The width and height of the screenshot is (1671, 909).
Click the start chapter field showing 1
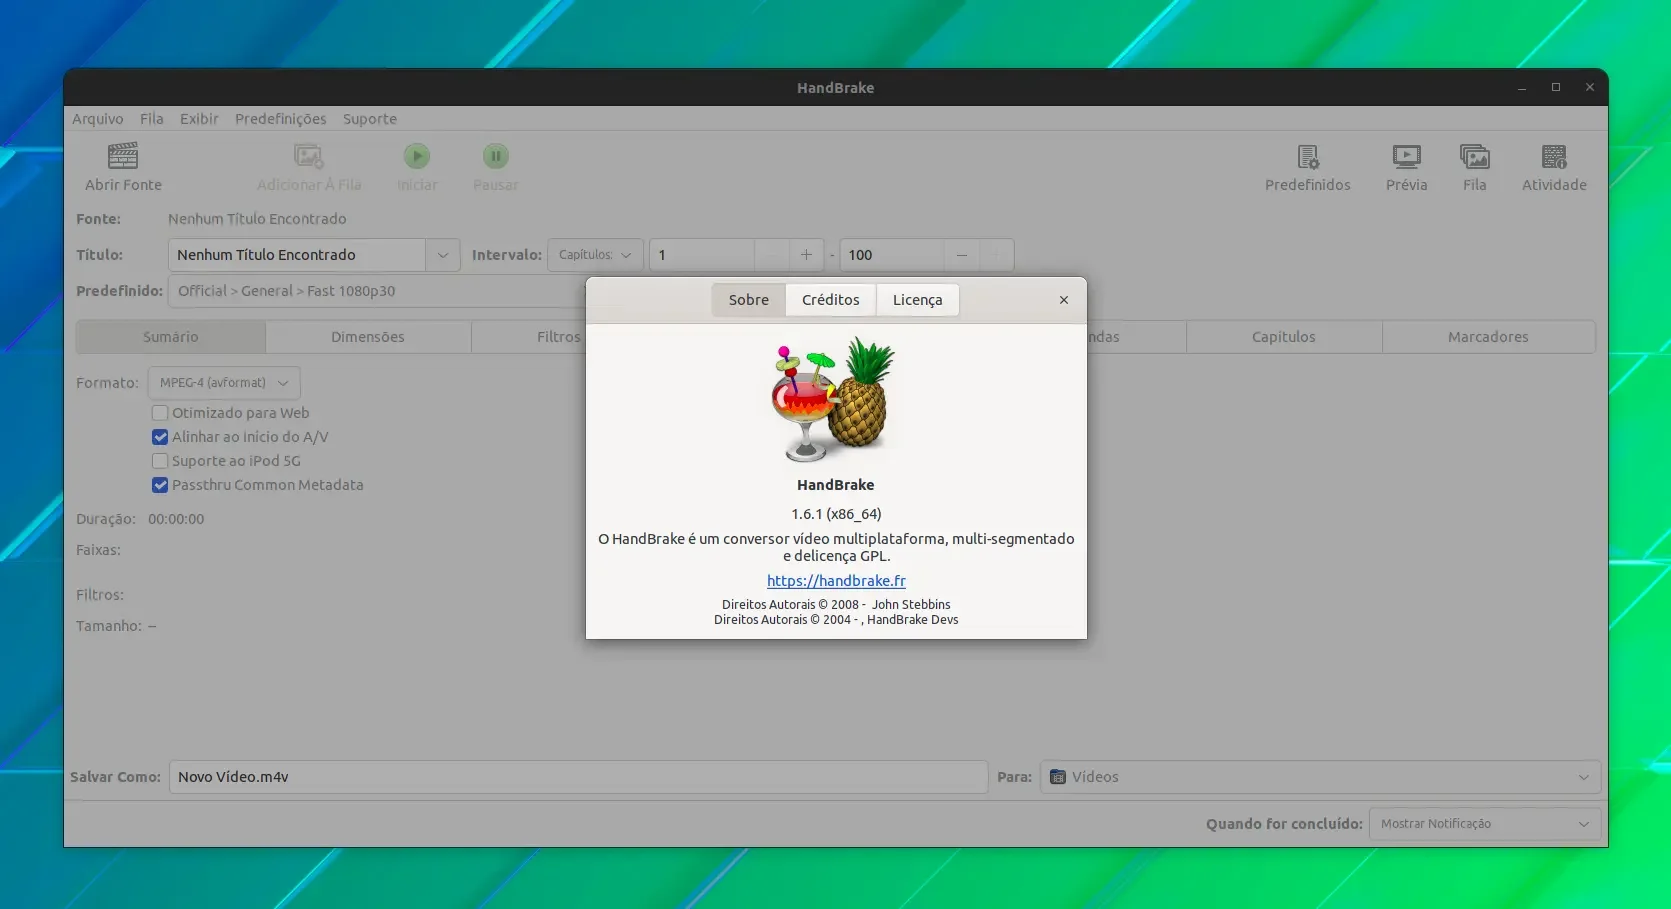[702, 255]
